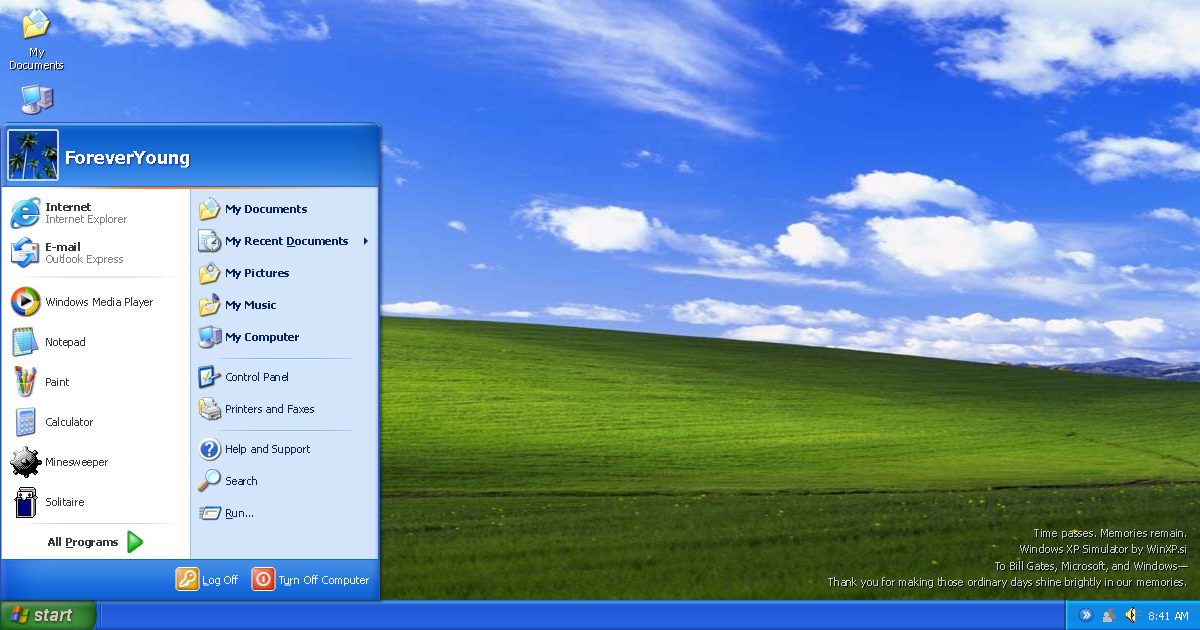Open My Computer from the Start menu
Image resolution: width=1200 pixels, height=630 pixels.
284,337
